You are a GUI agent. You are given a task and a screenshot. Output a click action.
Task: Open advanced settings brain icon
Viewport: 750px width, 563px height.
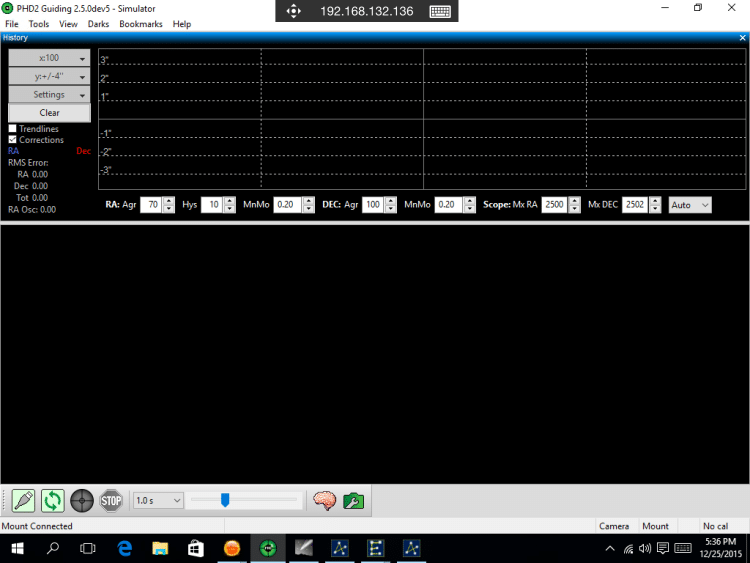324,501
